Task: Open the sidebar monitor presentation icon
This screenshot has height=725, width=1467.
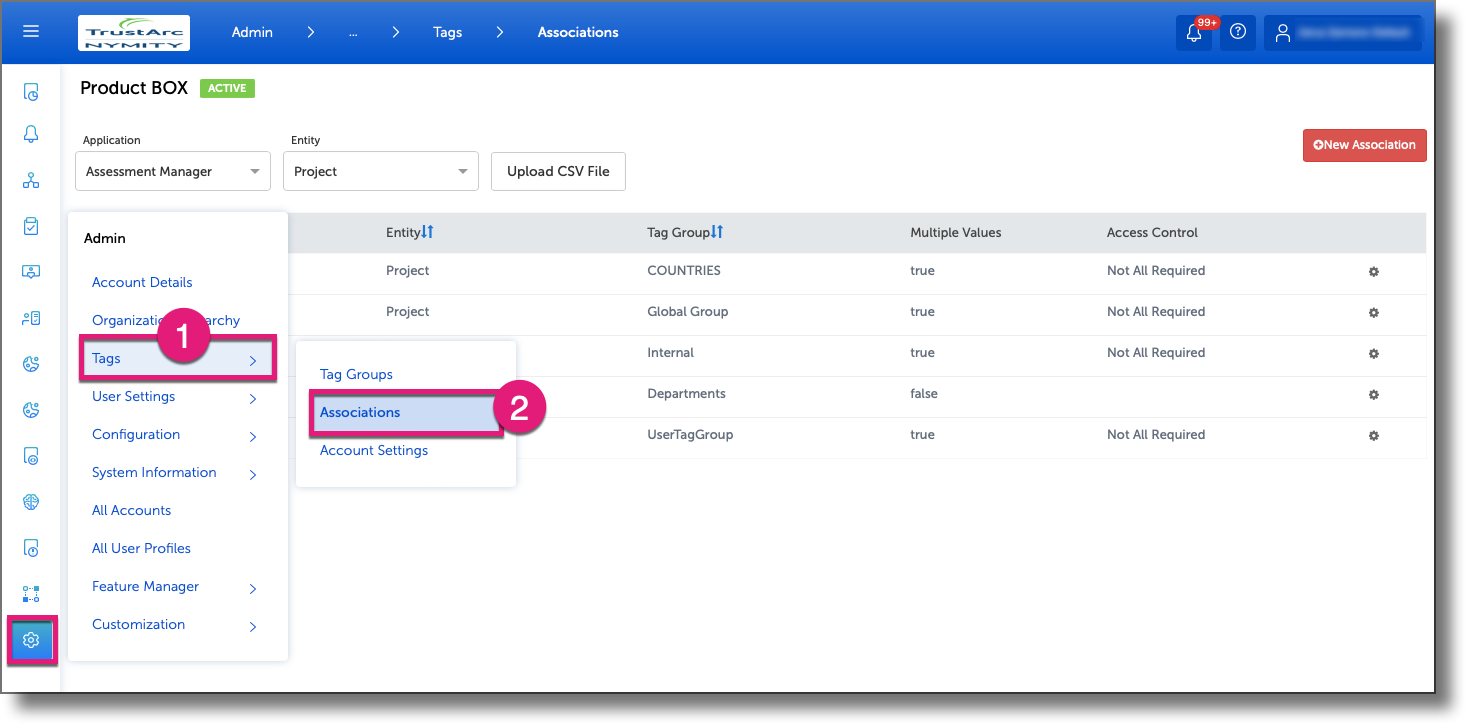Action: click(x=31, y=272)
